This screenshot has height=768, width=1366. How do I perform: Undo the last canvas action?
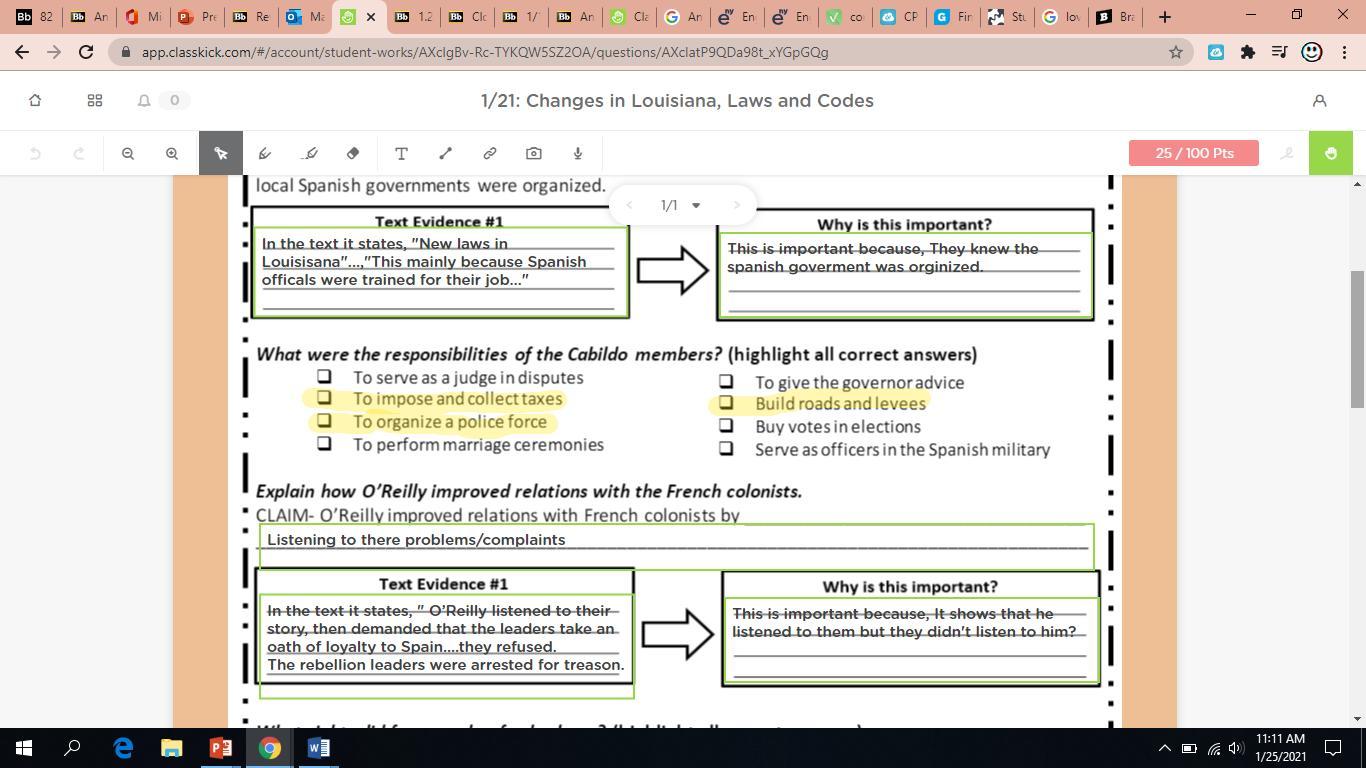(35, 153)
